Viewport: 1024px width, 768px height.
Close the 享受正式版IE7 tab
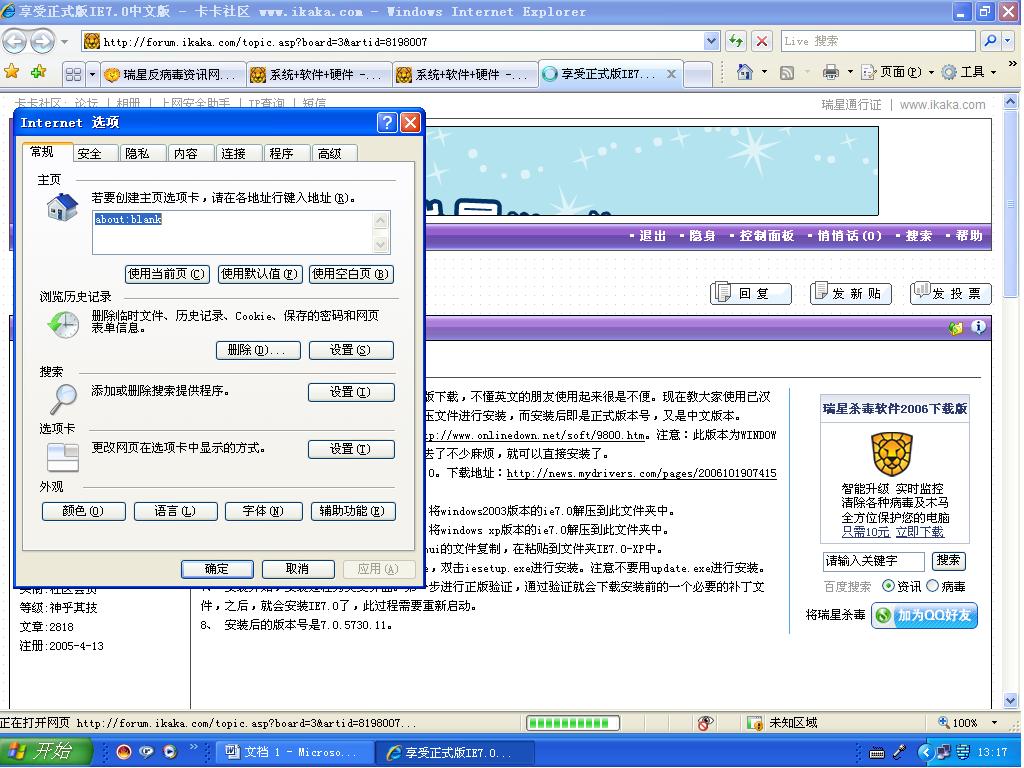coord(671,74)
